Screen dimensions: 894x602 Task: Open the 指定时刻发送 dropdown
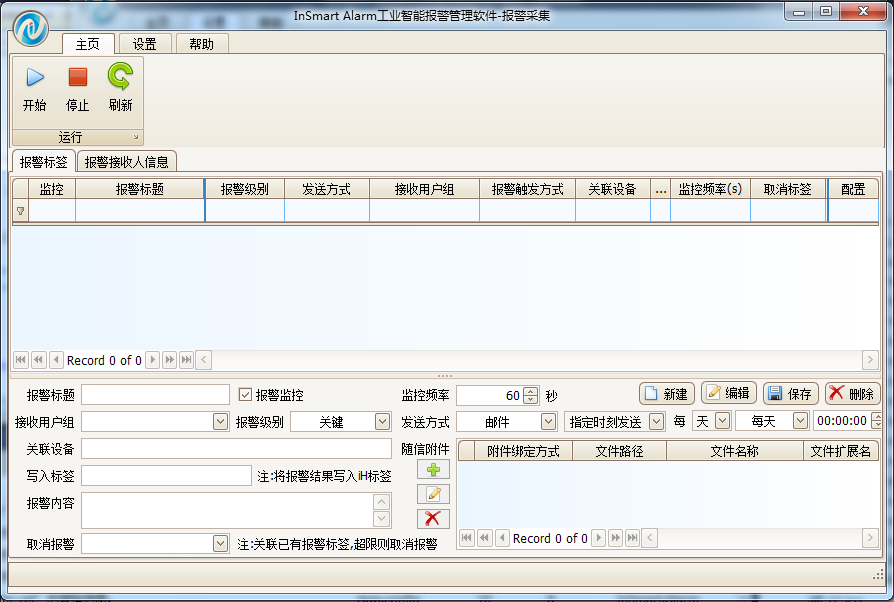[657, 422]
